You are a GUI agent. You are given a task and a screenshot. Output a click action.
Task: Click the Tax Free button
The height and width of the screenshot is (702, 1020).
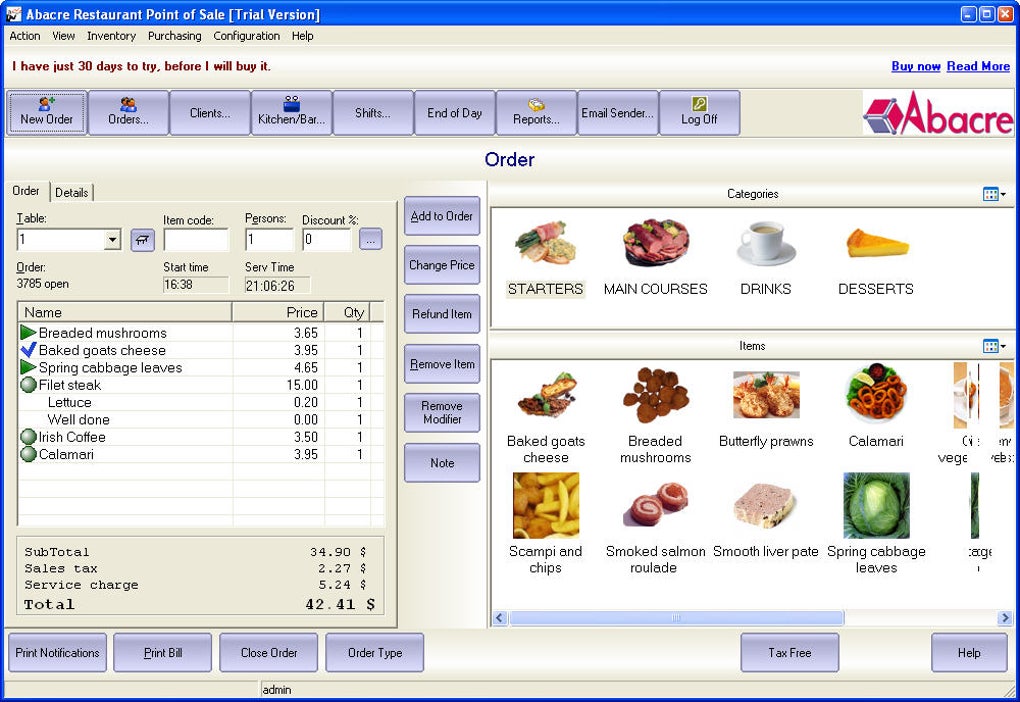790,653
